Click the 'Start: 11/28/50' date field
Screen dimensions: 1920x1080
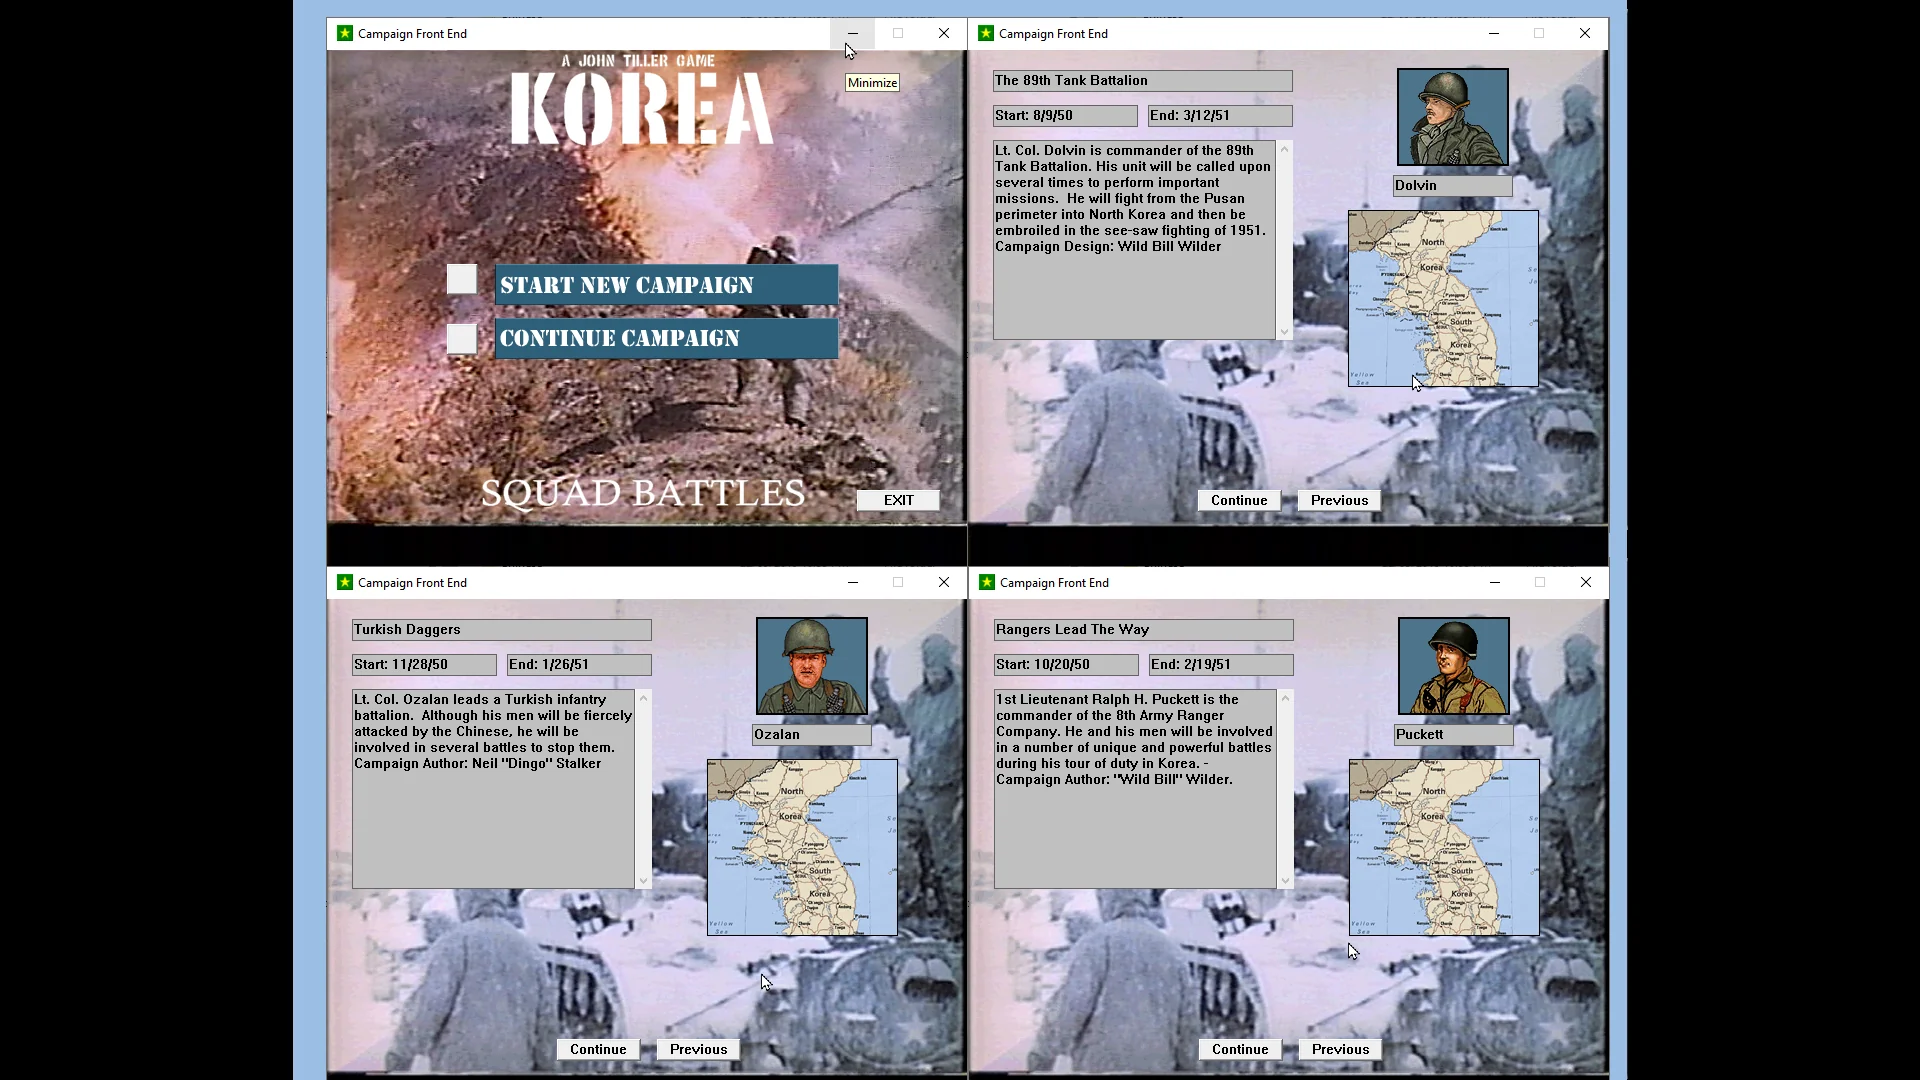(424, 665)
